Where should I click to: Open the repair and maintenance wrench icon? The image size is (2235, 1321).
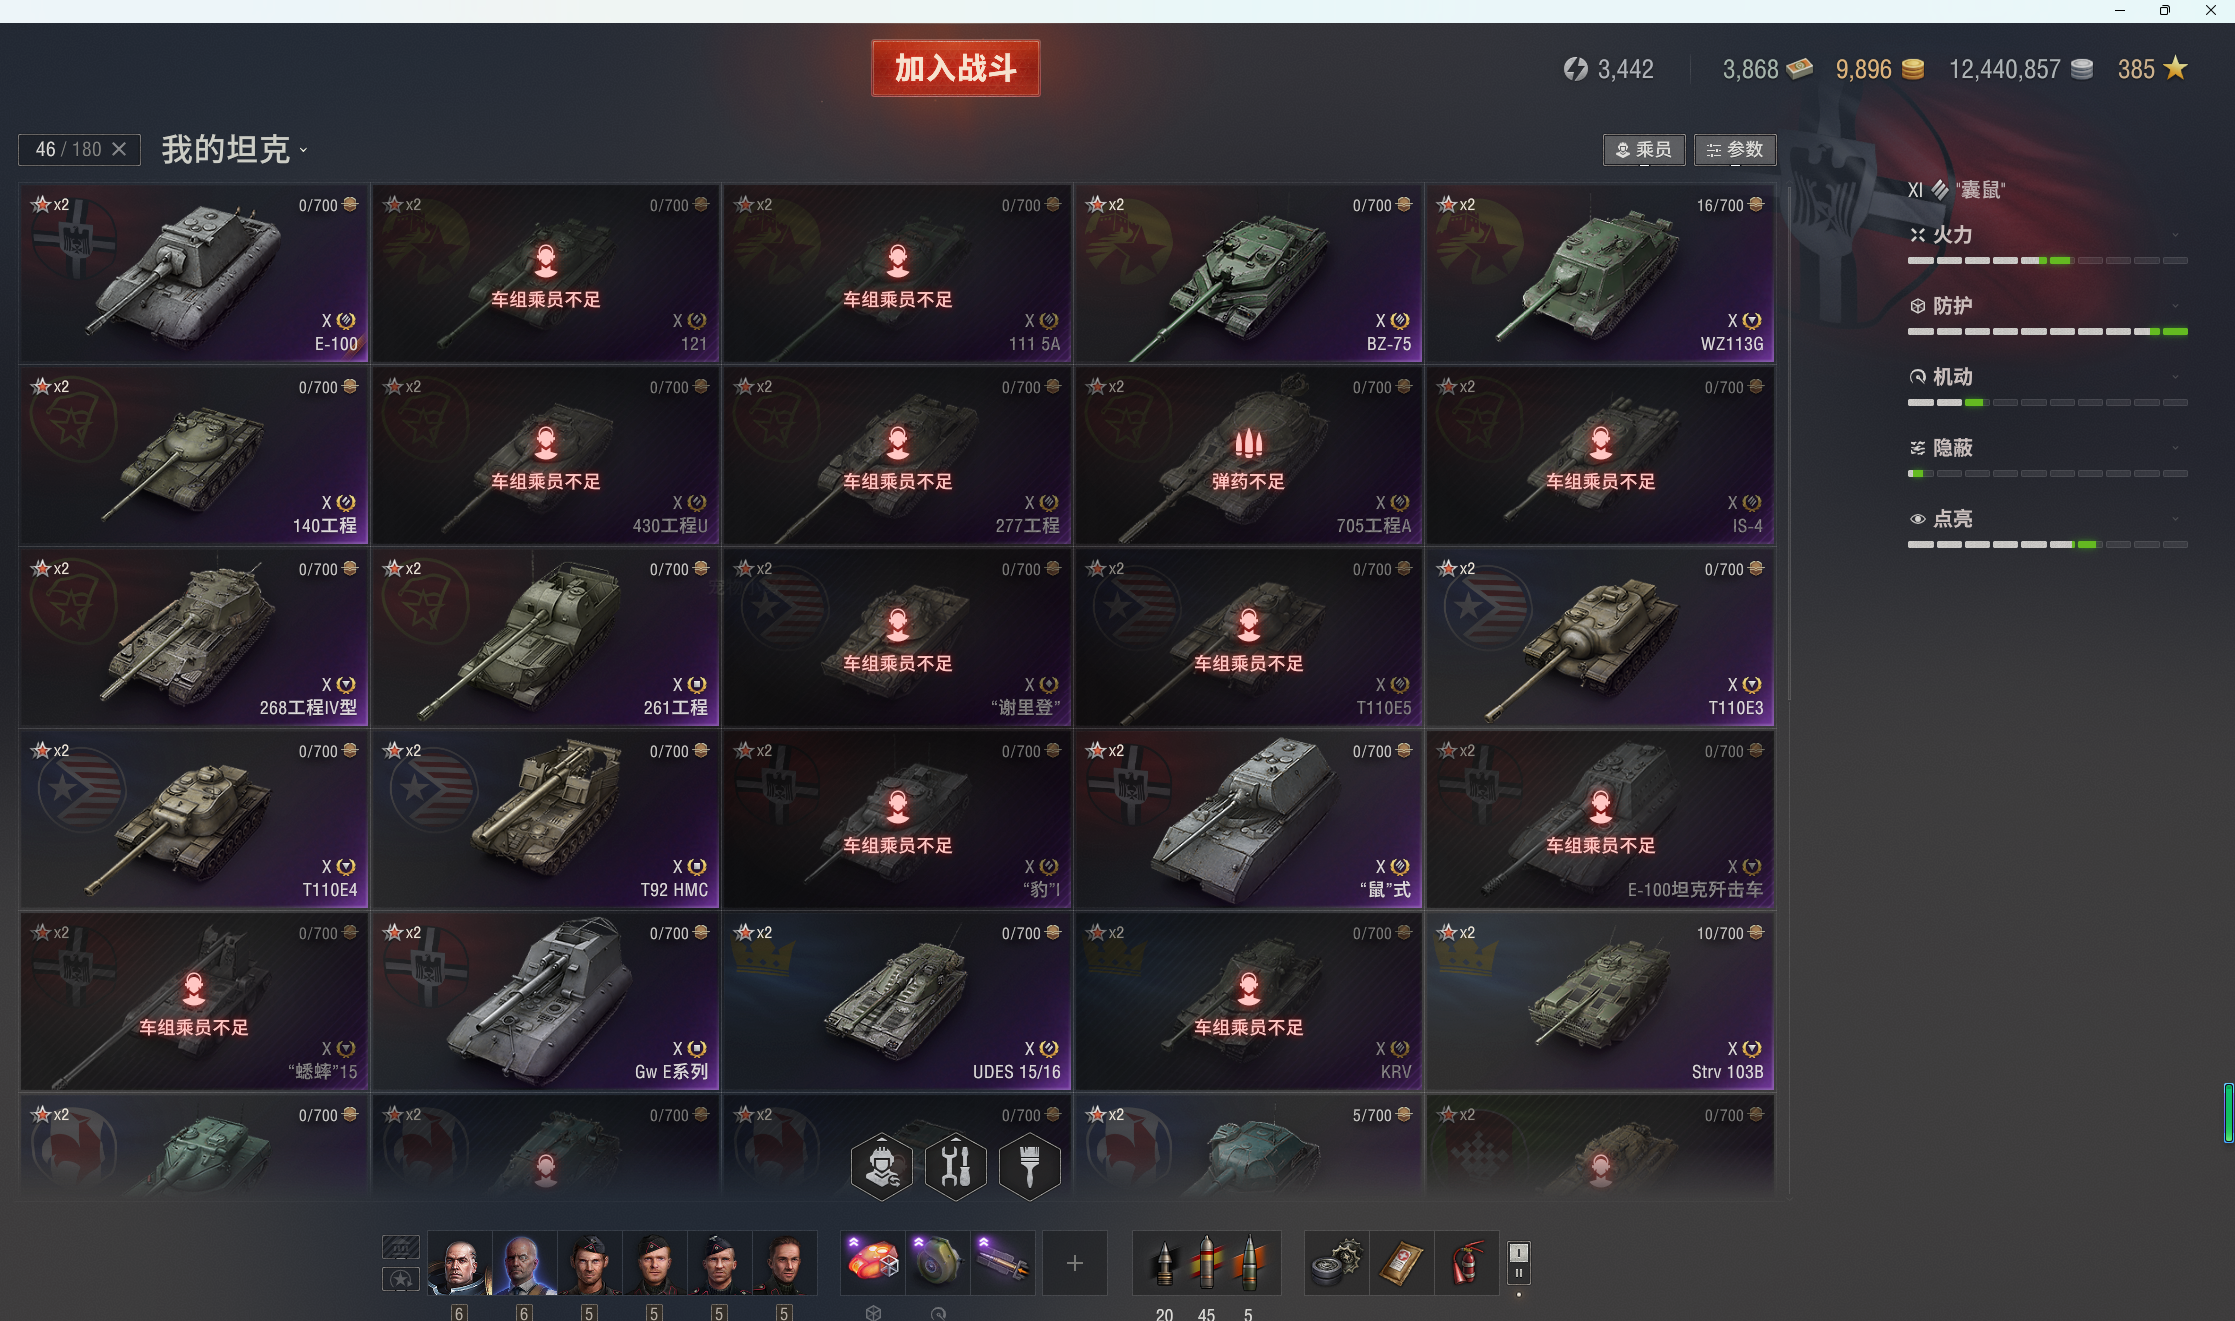tap(956, 1166)
